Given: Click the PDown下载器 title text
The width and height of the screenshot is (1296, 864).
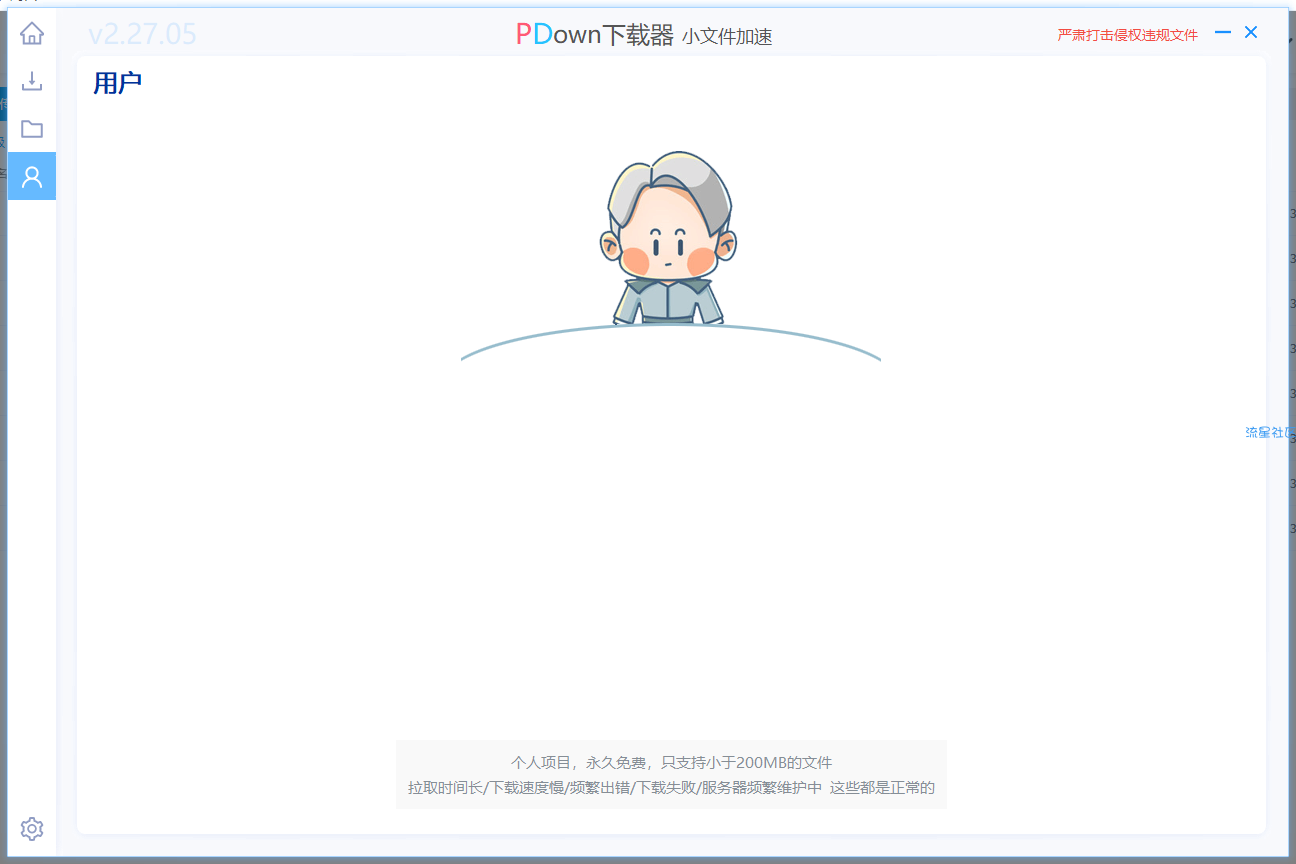Looking at the screenshot, I should pyautogui.click(x=595, y=35).
